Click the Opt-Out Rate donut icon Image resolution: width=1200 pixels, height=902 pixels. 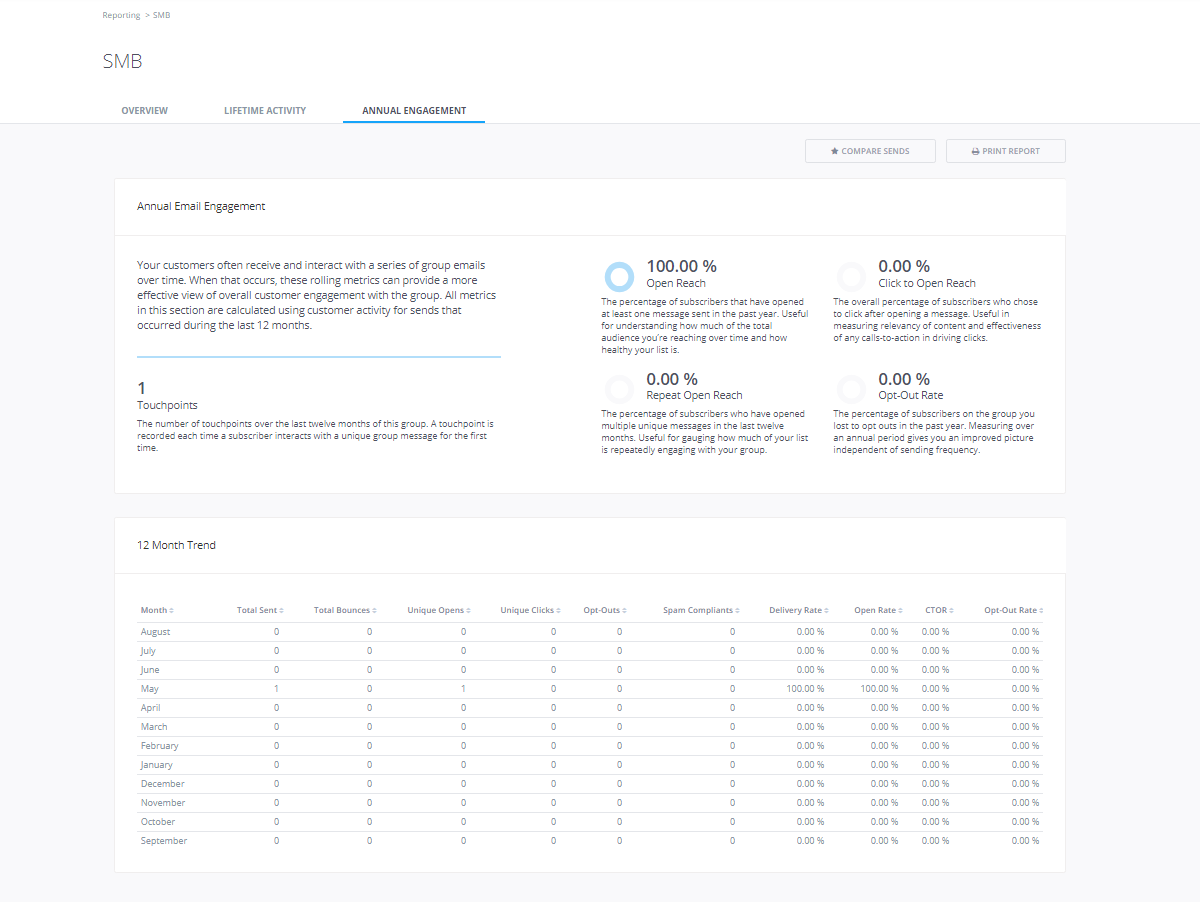[x=851, y=389]
